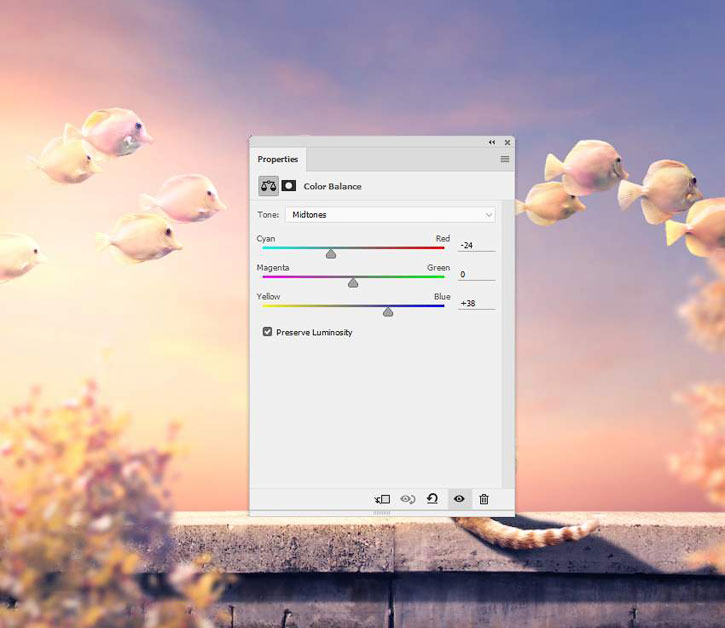Click the Cyan-Red slider handle
This screenshot has height=628, width=725.
[x=331, y=254]
